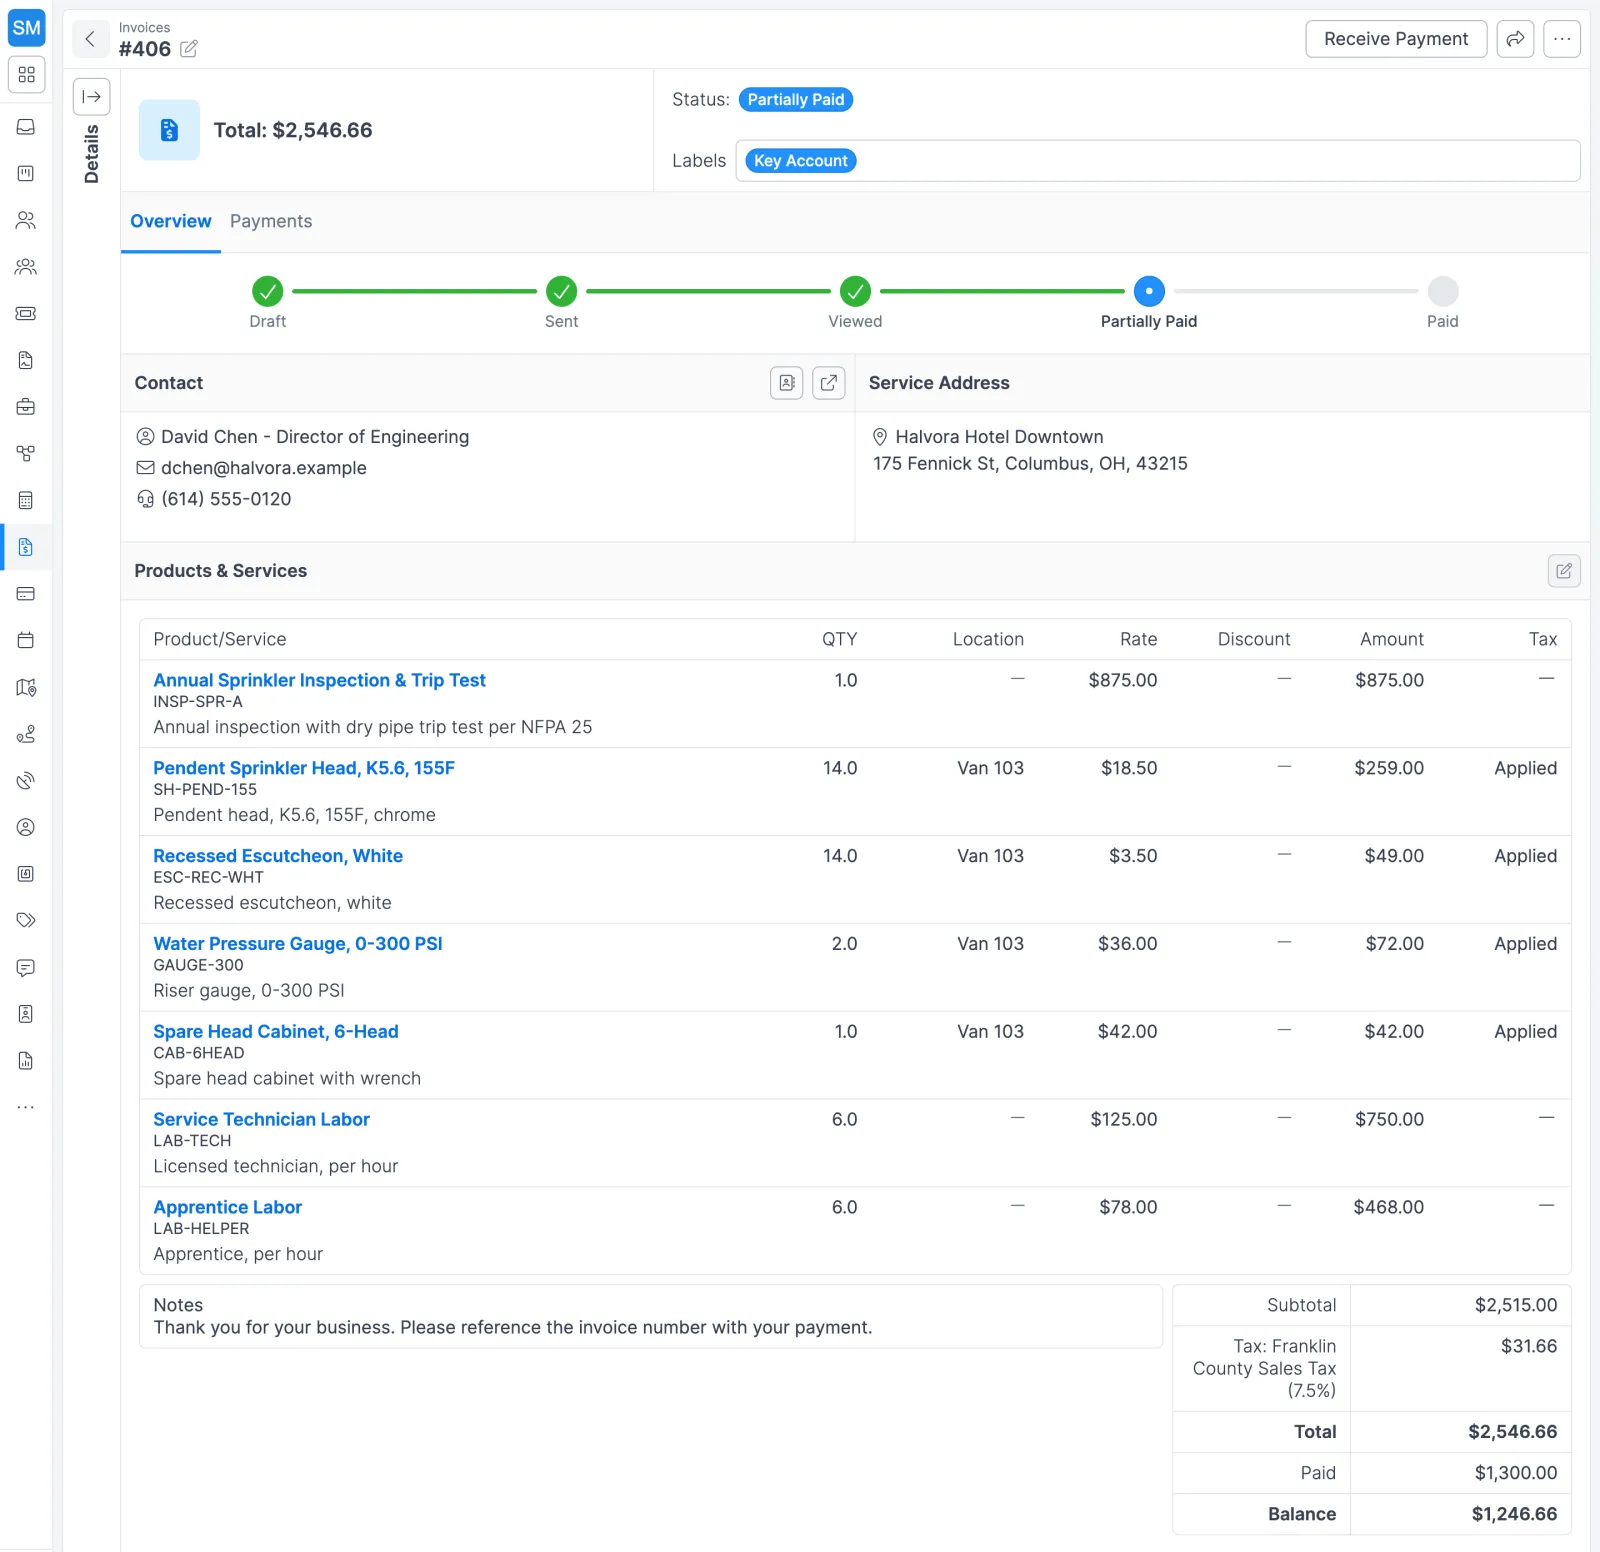This screenshot has width=1600, height=1552.
Task: Open the inbox icon in sidebar
Action: (x=26, y=127)
